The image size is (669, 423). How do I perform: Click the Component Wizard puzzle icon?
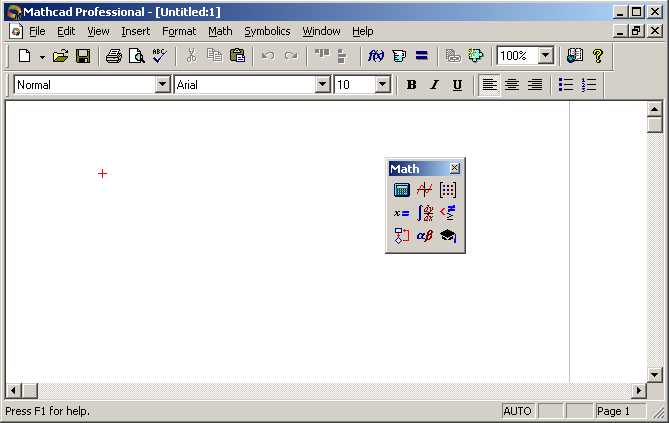(x=476, y=56)
